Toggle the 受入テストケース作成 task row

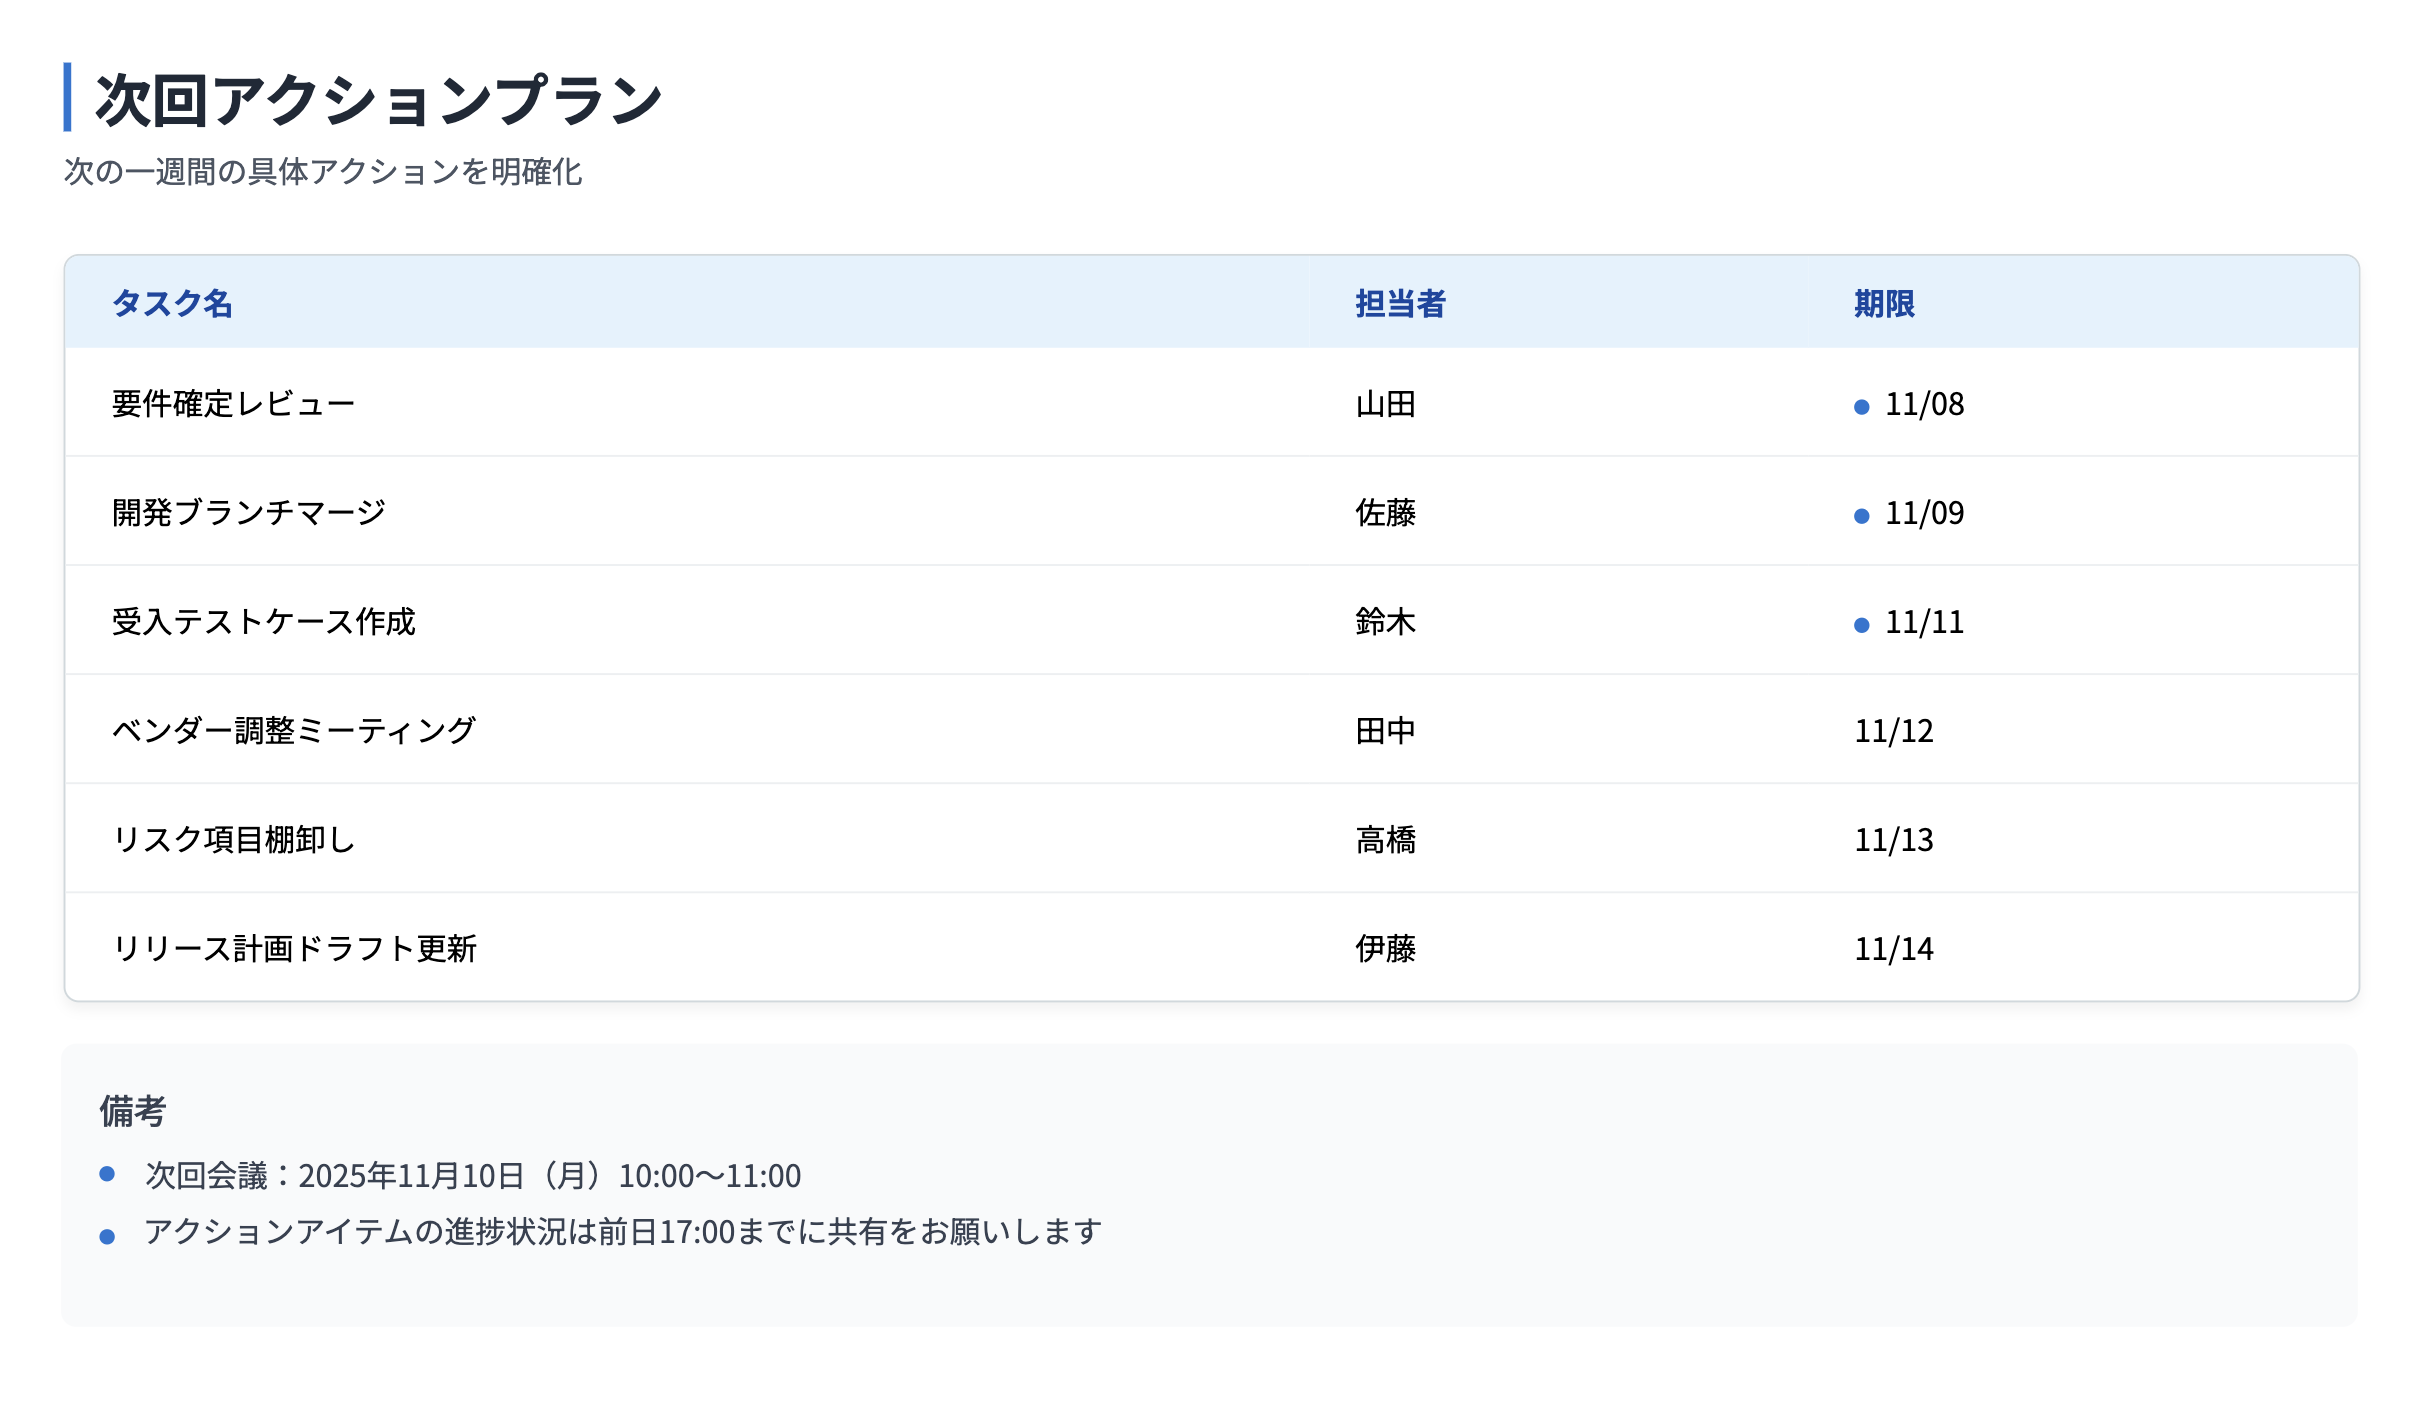[x=265, y=622]
